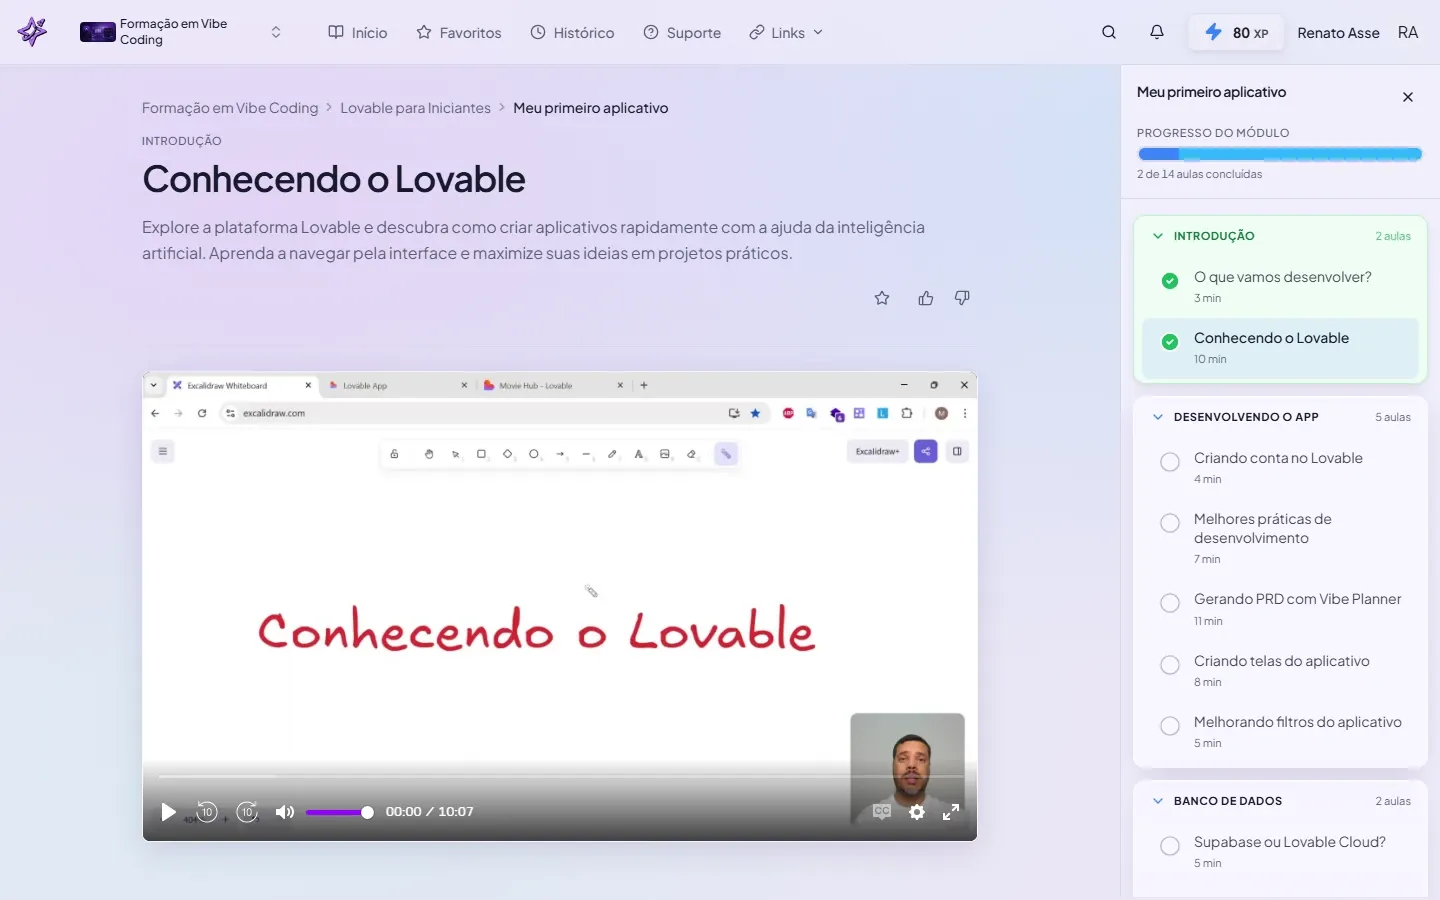Adjust the purple volume slider

pos(340,812)
